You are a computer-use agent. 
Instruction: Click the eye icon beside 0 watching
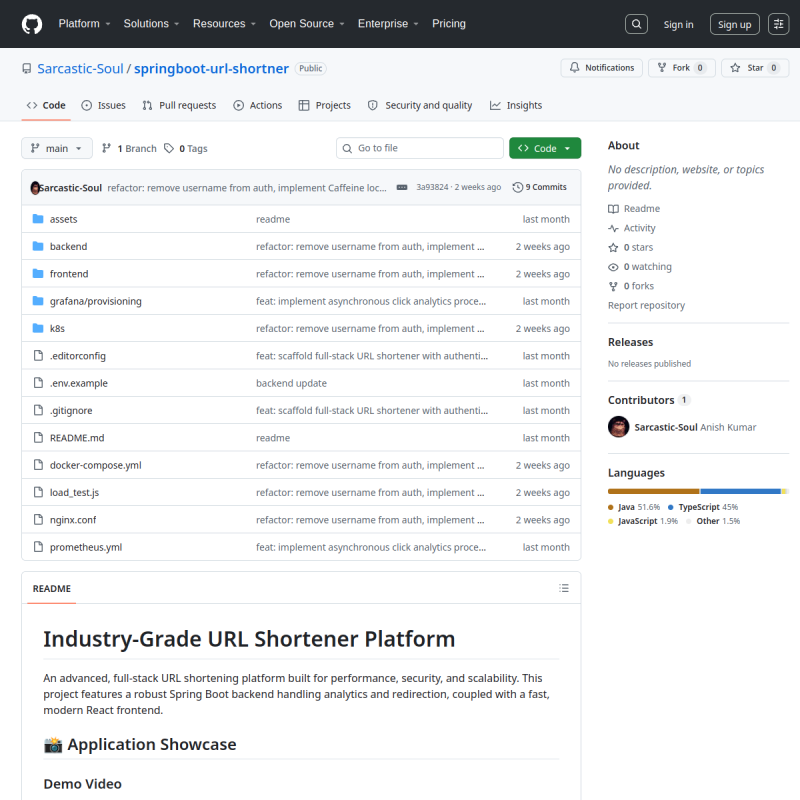(613, 267)
